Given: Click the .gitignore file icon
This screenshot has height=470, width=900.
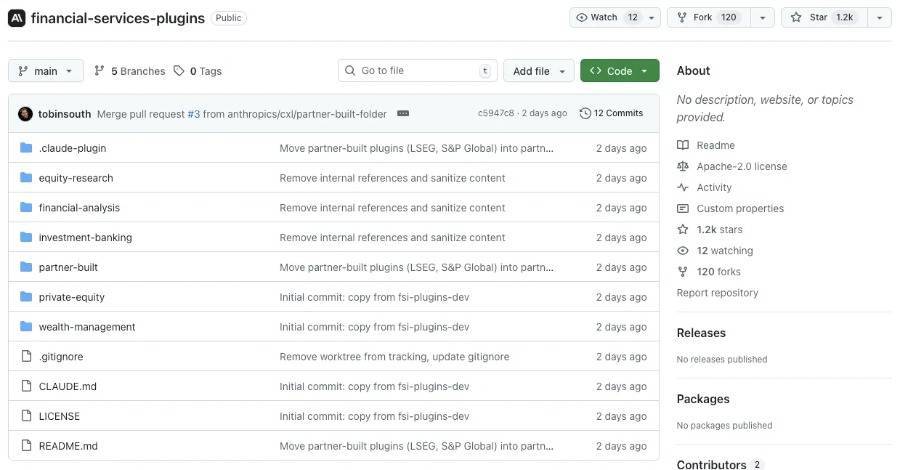Looking at the screenshot, I should click(27, 357).
